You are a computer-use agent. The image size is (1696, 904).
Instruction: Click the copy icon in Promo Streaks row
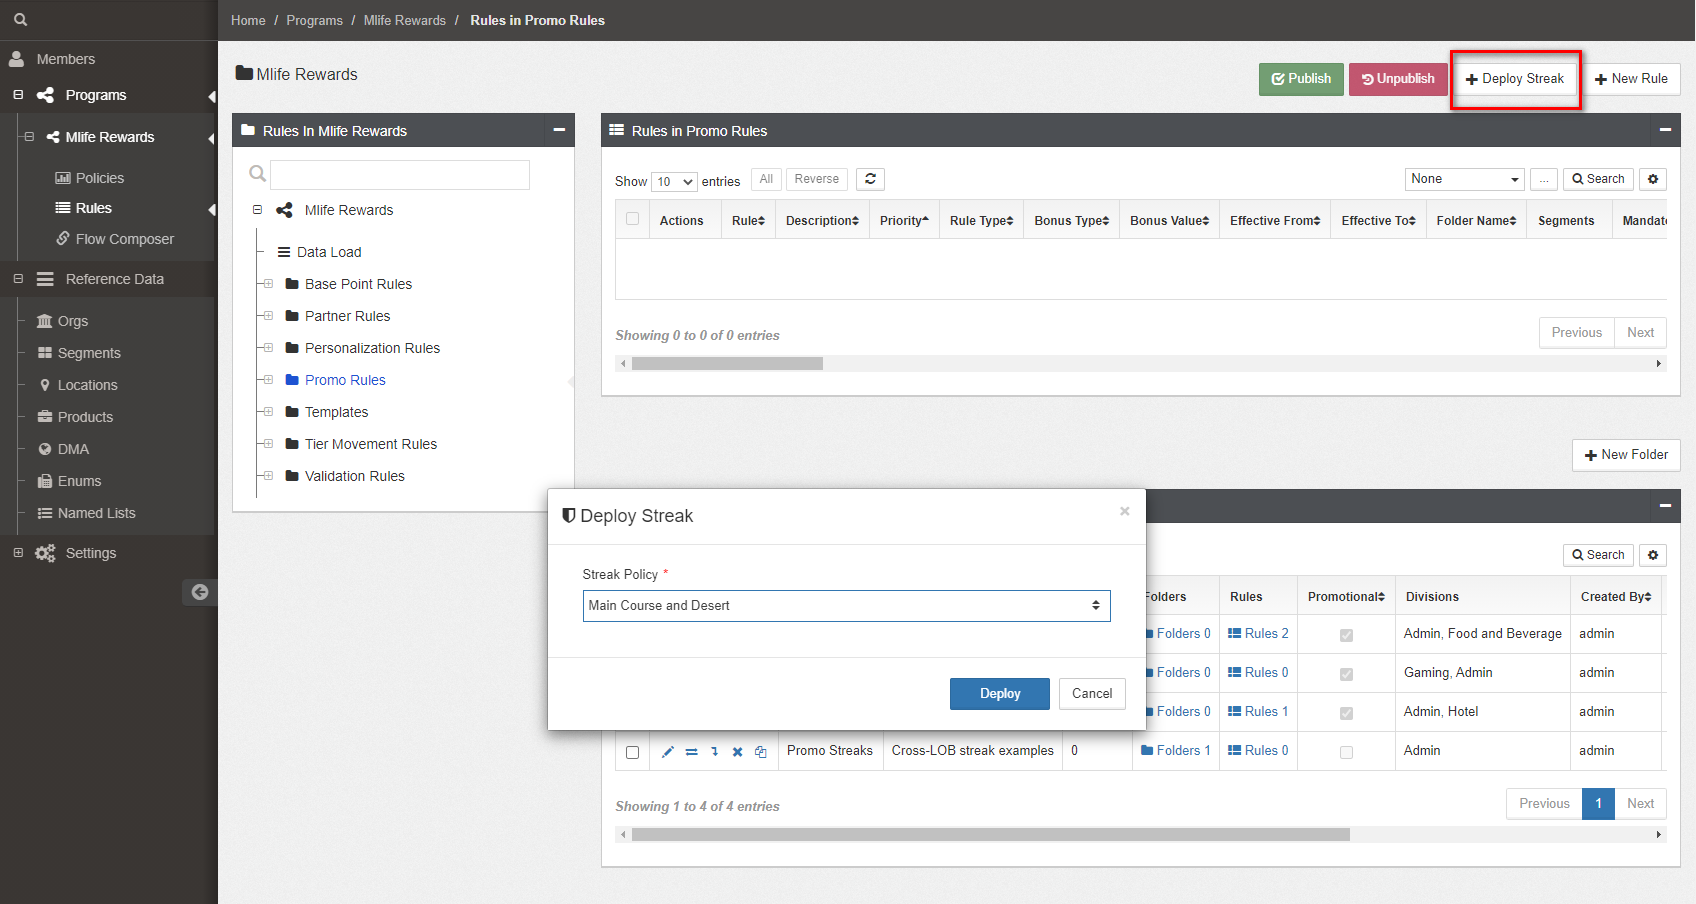pos(761,752)
